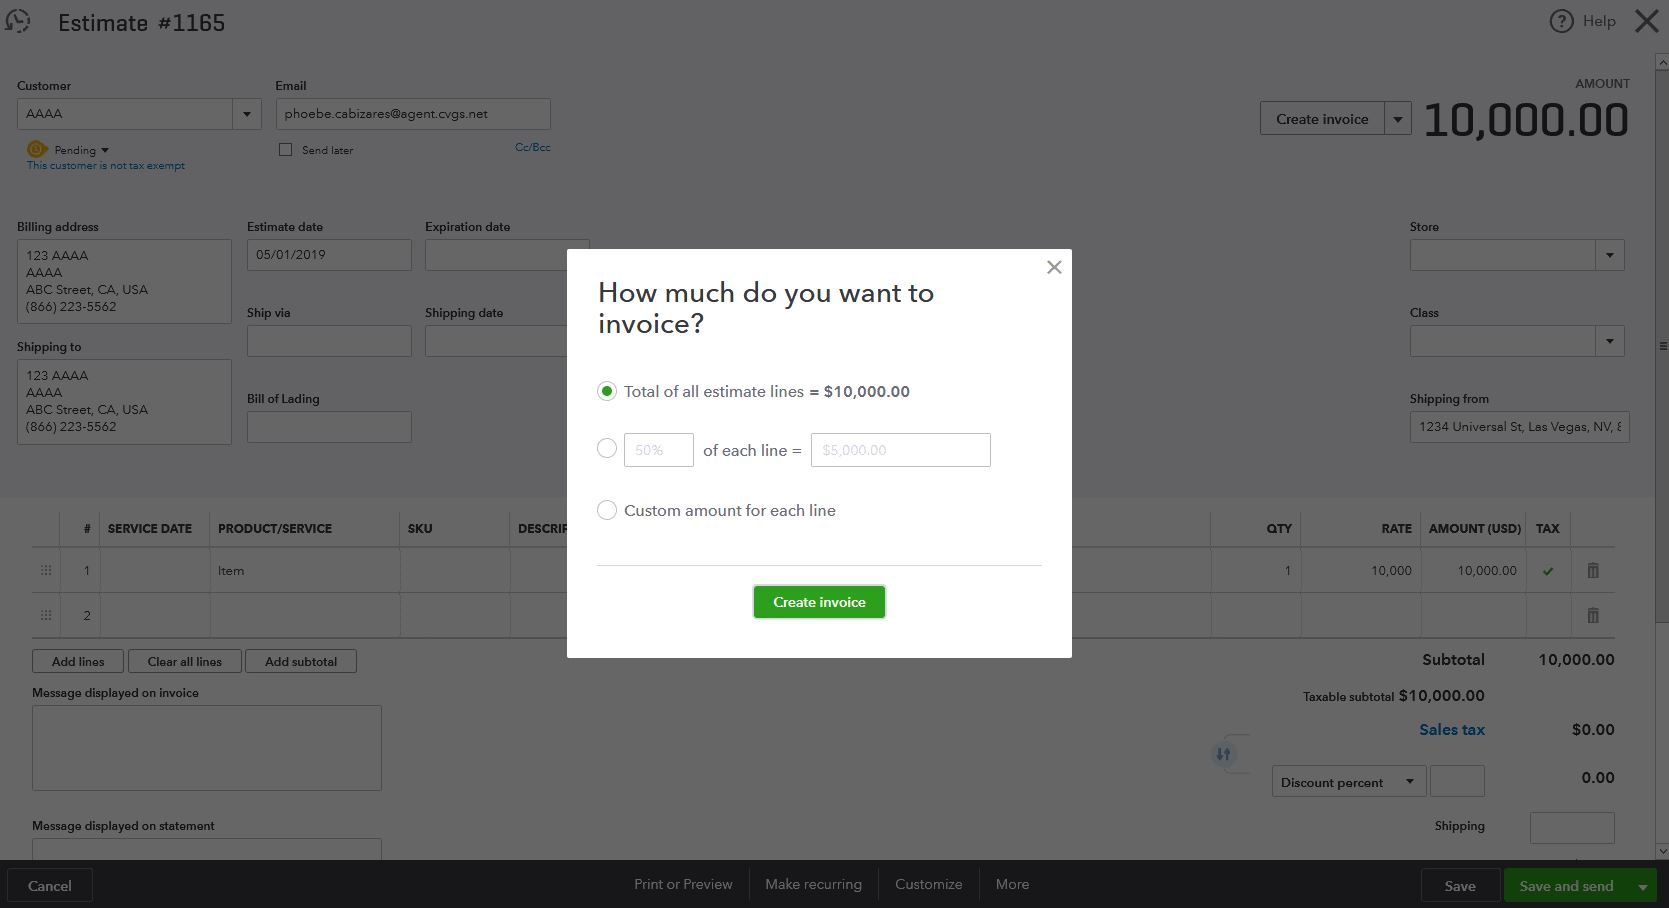
Task: Close the invoice amount dialog
Action: pyautogui.click(x=1053, y=267)
